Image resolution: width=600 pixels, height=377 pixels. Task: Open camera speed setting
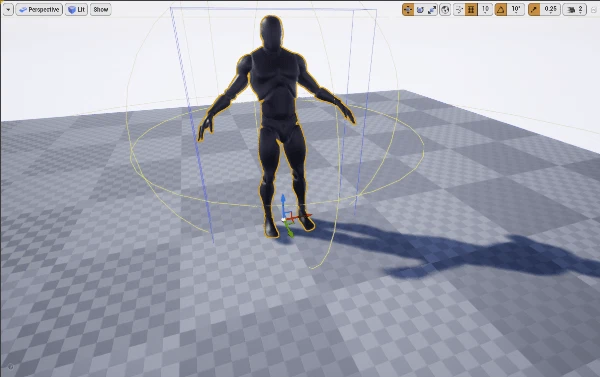575,10
